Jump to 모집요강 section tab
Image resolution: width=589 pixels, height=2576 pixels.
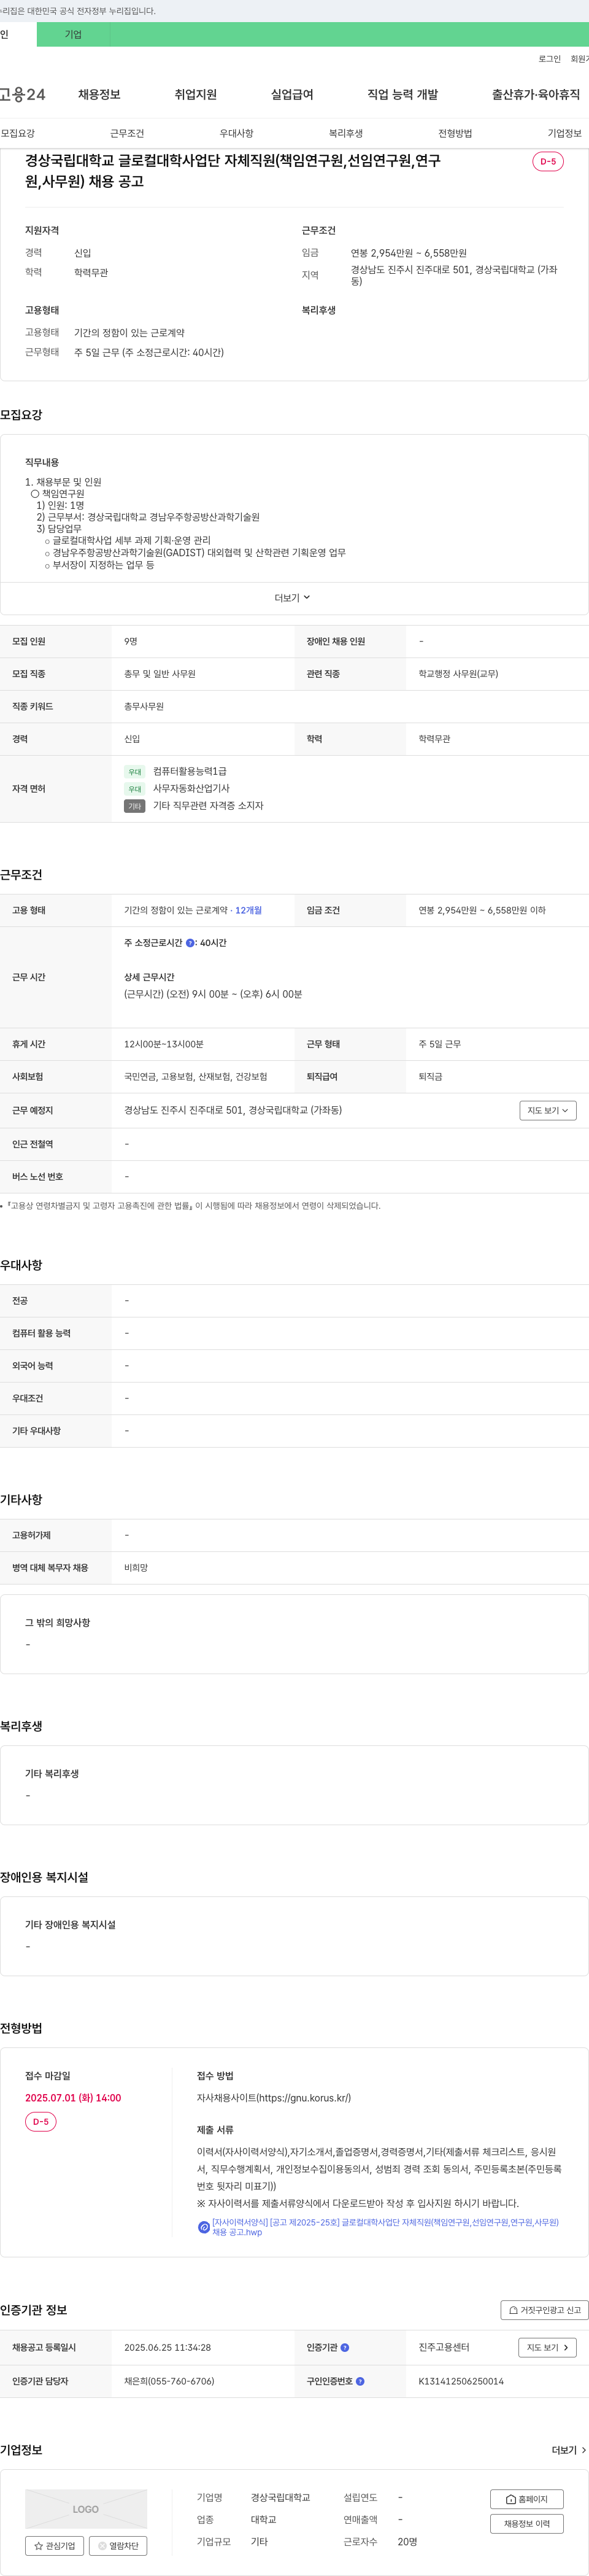tap(18, 133)
